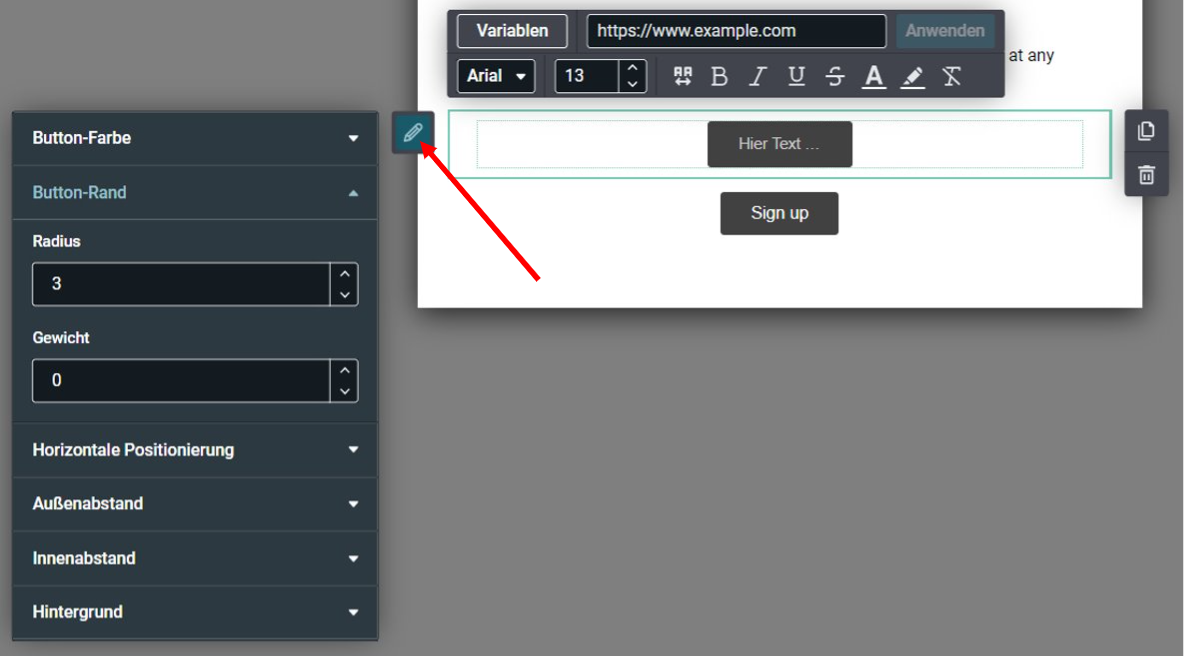Clear text formatting
The width and height of the screenshot is (1184, 656).
(951, 76)
